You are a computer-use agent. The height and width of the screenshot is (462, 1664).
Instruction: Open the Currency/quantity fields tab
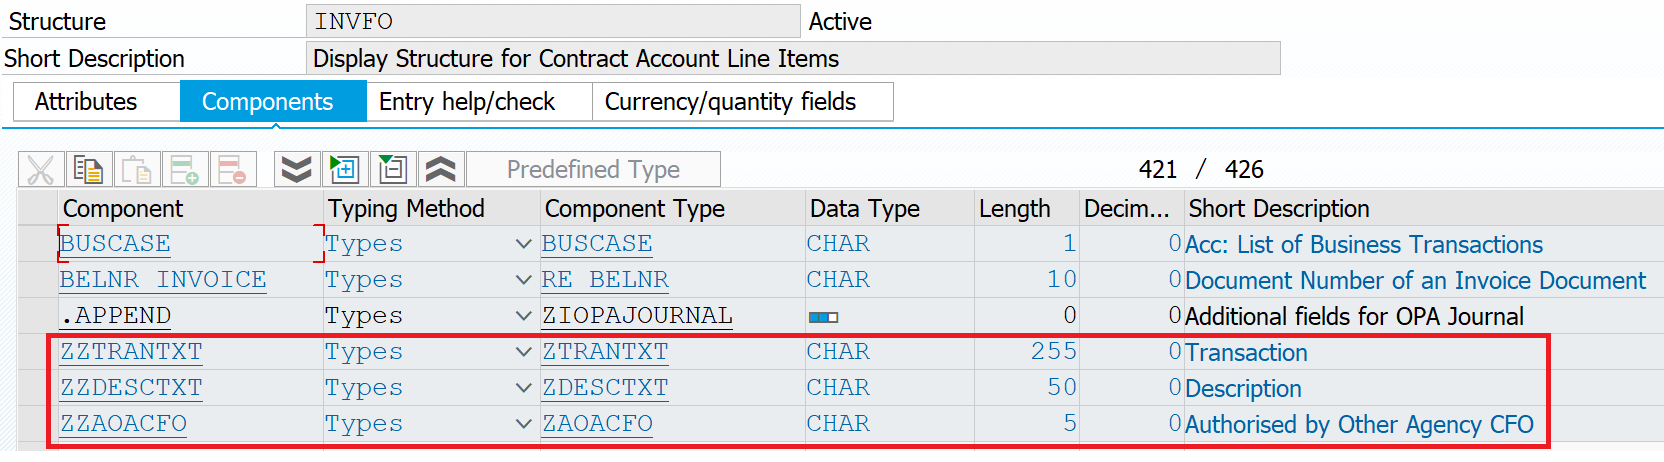coord(730,102)
